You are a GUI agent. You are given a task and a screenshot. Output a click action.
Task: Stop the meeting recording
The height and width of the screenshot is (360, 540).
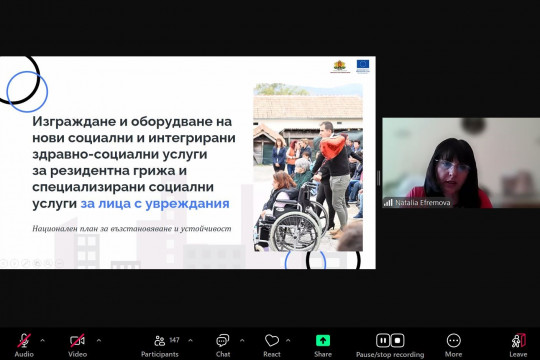pos(397,341)
